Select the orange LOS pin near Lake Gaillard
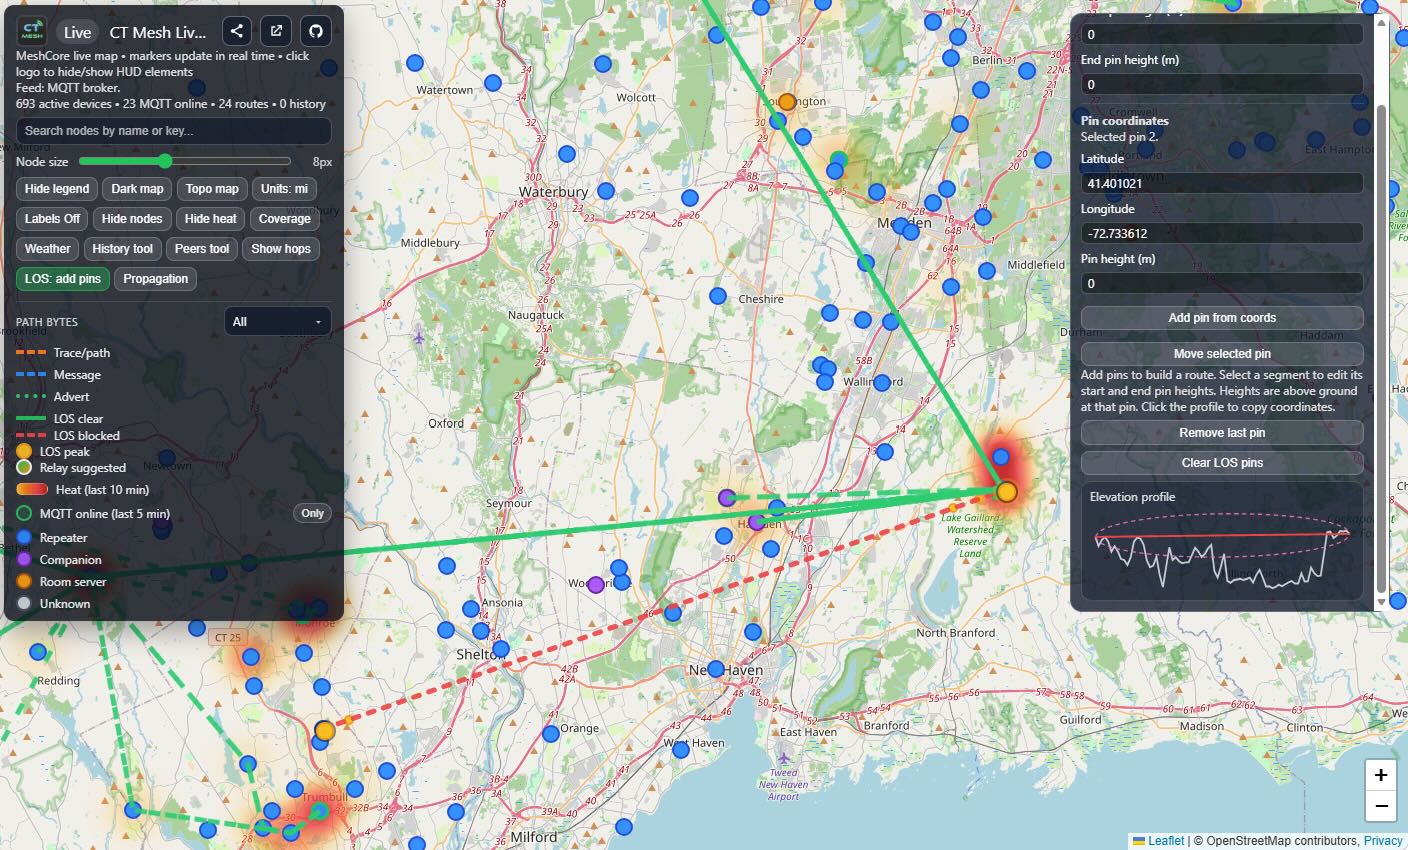Screen dimensions: 1408x850 (x=1007, y=491)
